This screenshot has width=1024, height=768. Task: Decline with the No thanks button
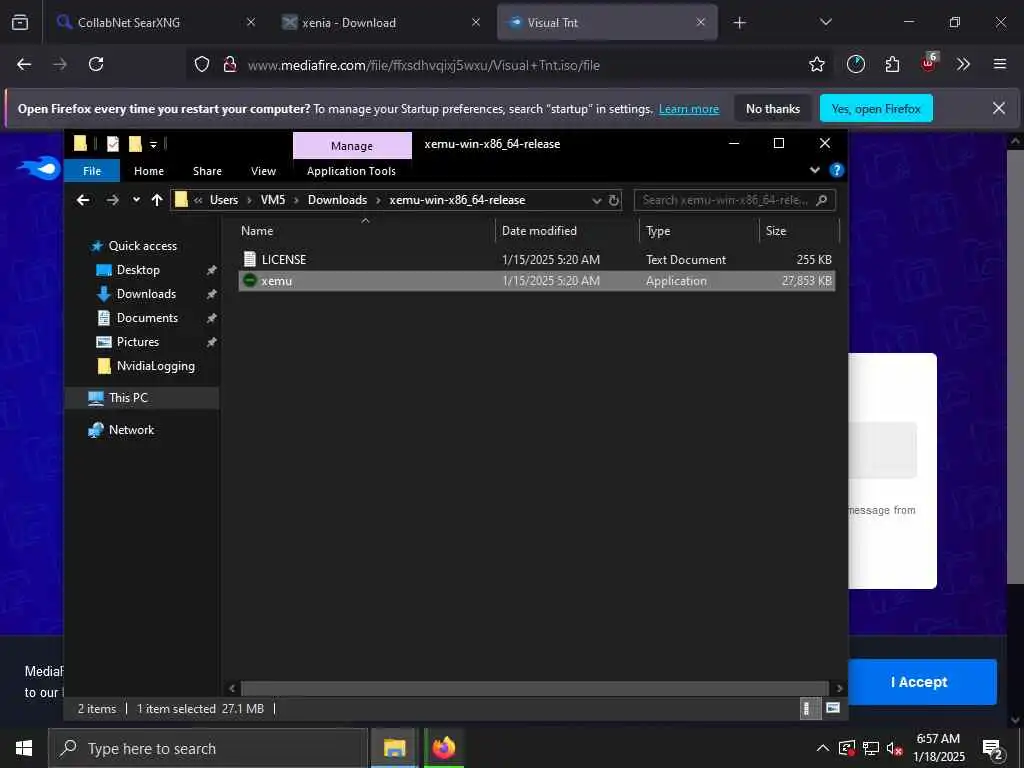click(773, 108)
